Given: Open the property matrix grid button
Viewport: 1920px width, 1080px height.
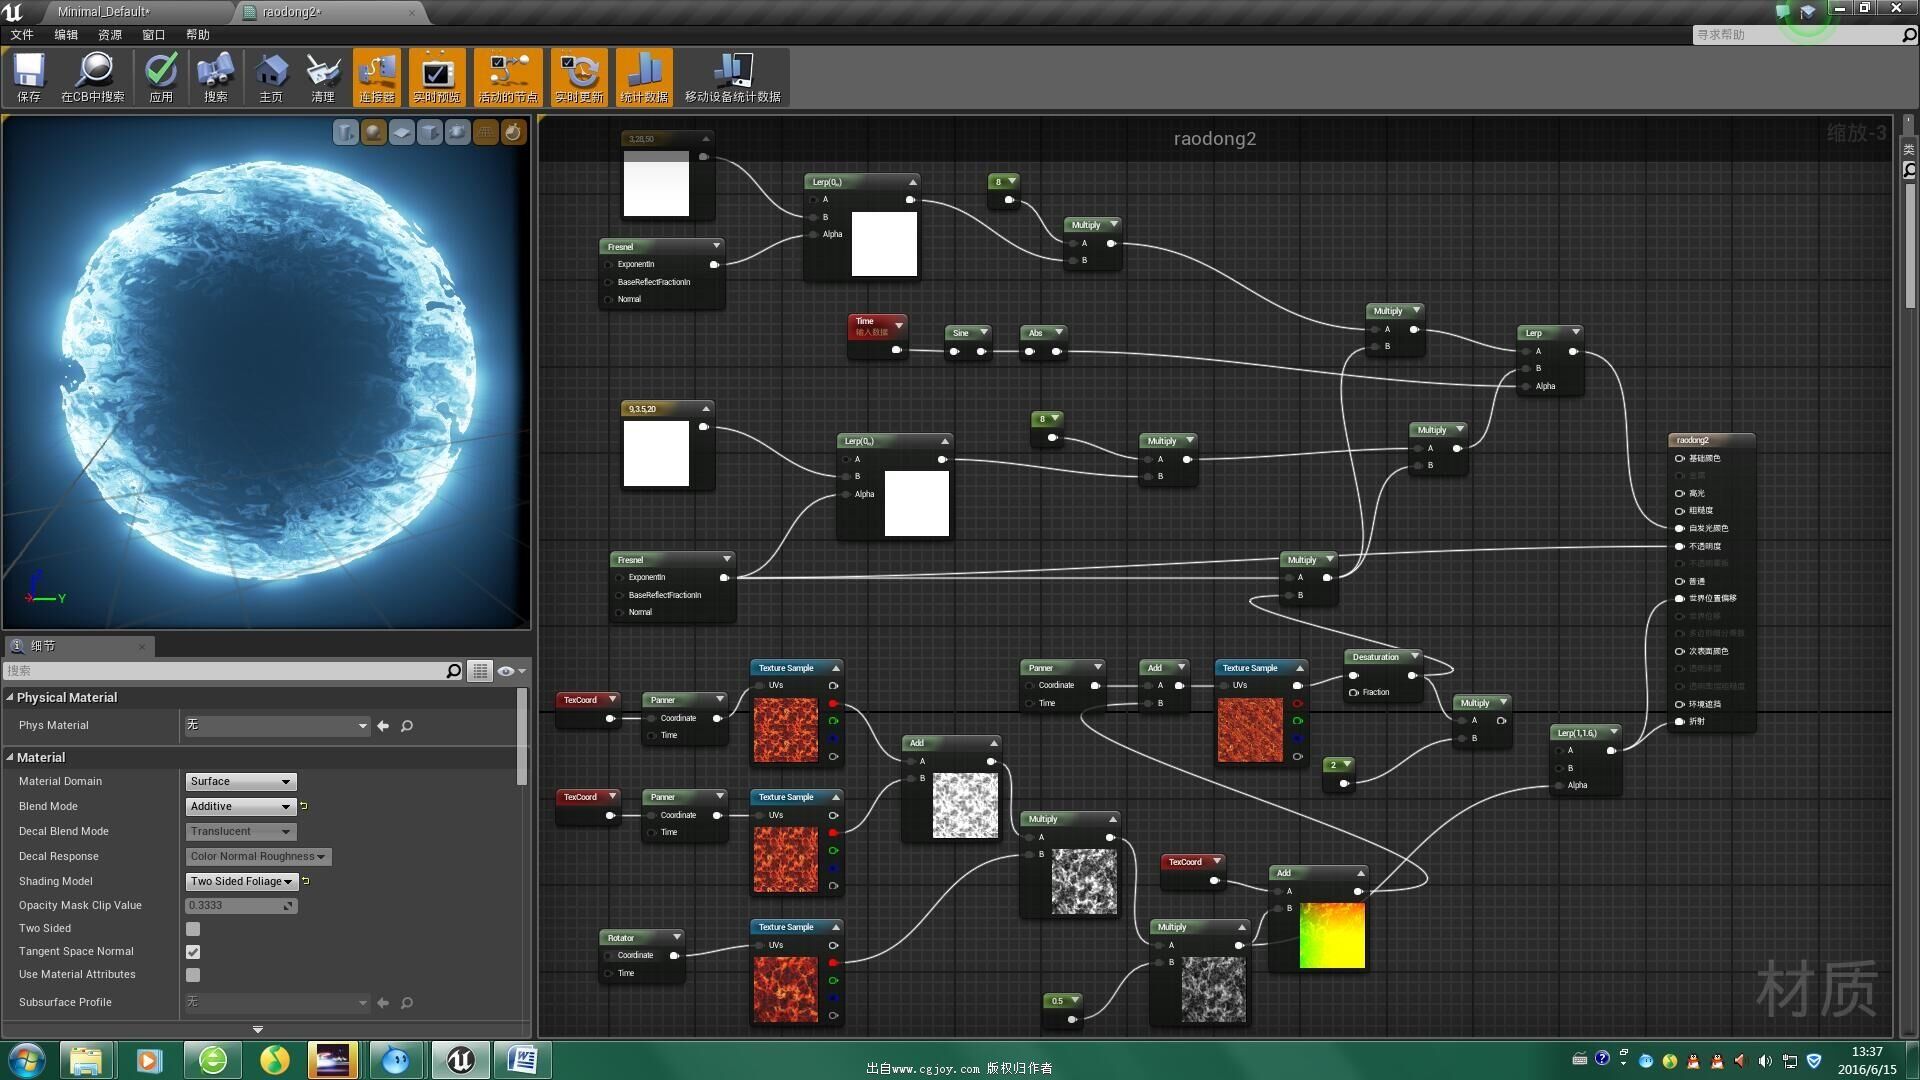Looking at the screenshot, I should click(480, 671).
